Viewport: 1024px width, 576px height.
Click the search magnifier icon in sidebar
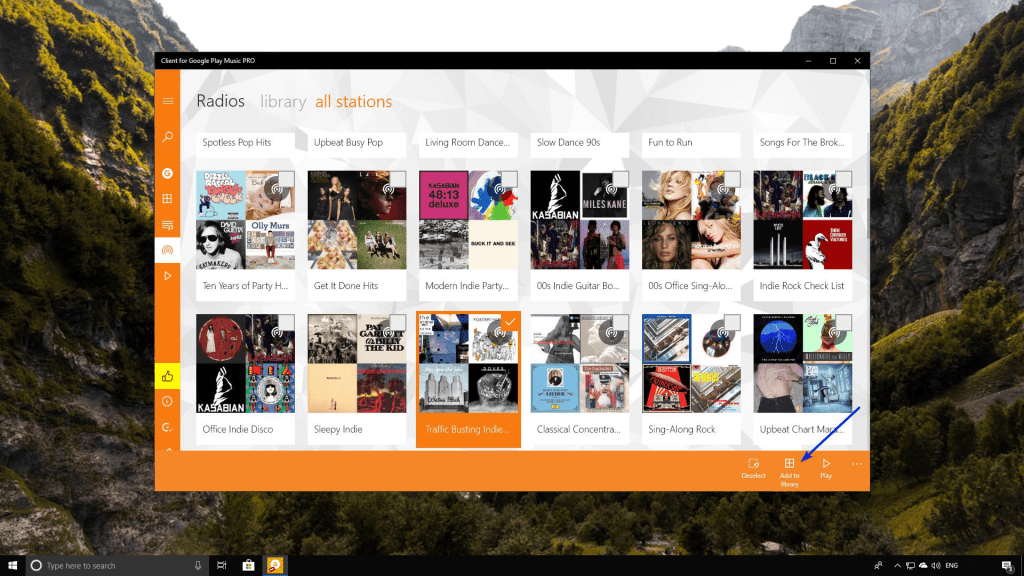pyautogui.click(x=168, y=137)
